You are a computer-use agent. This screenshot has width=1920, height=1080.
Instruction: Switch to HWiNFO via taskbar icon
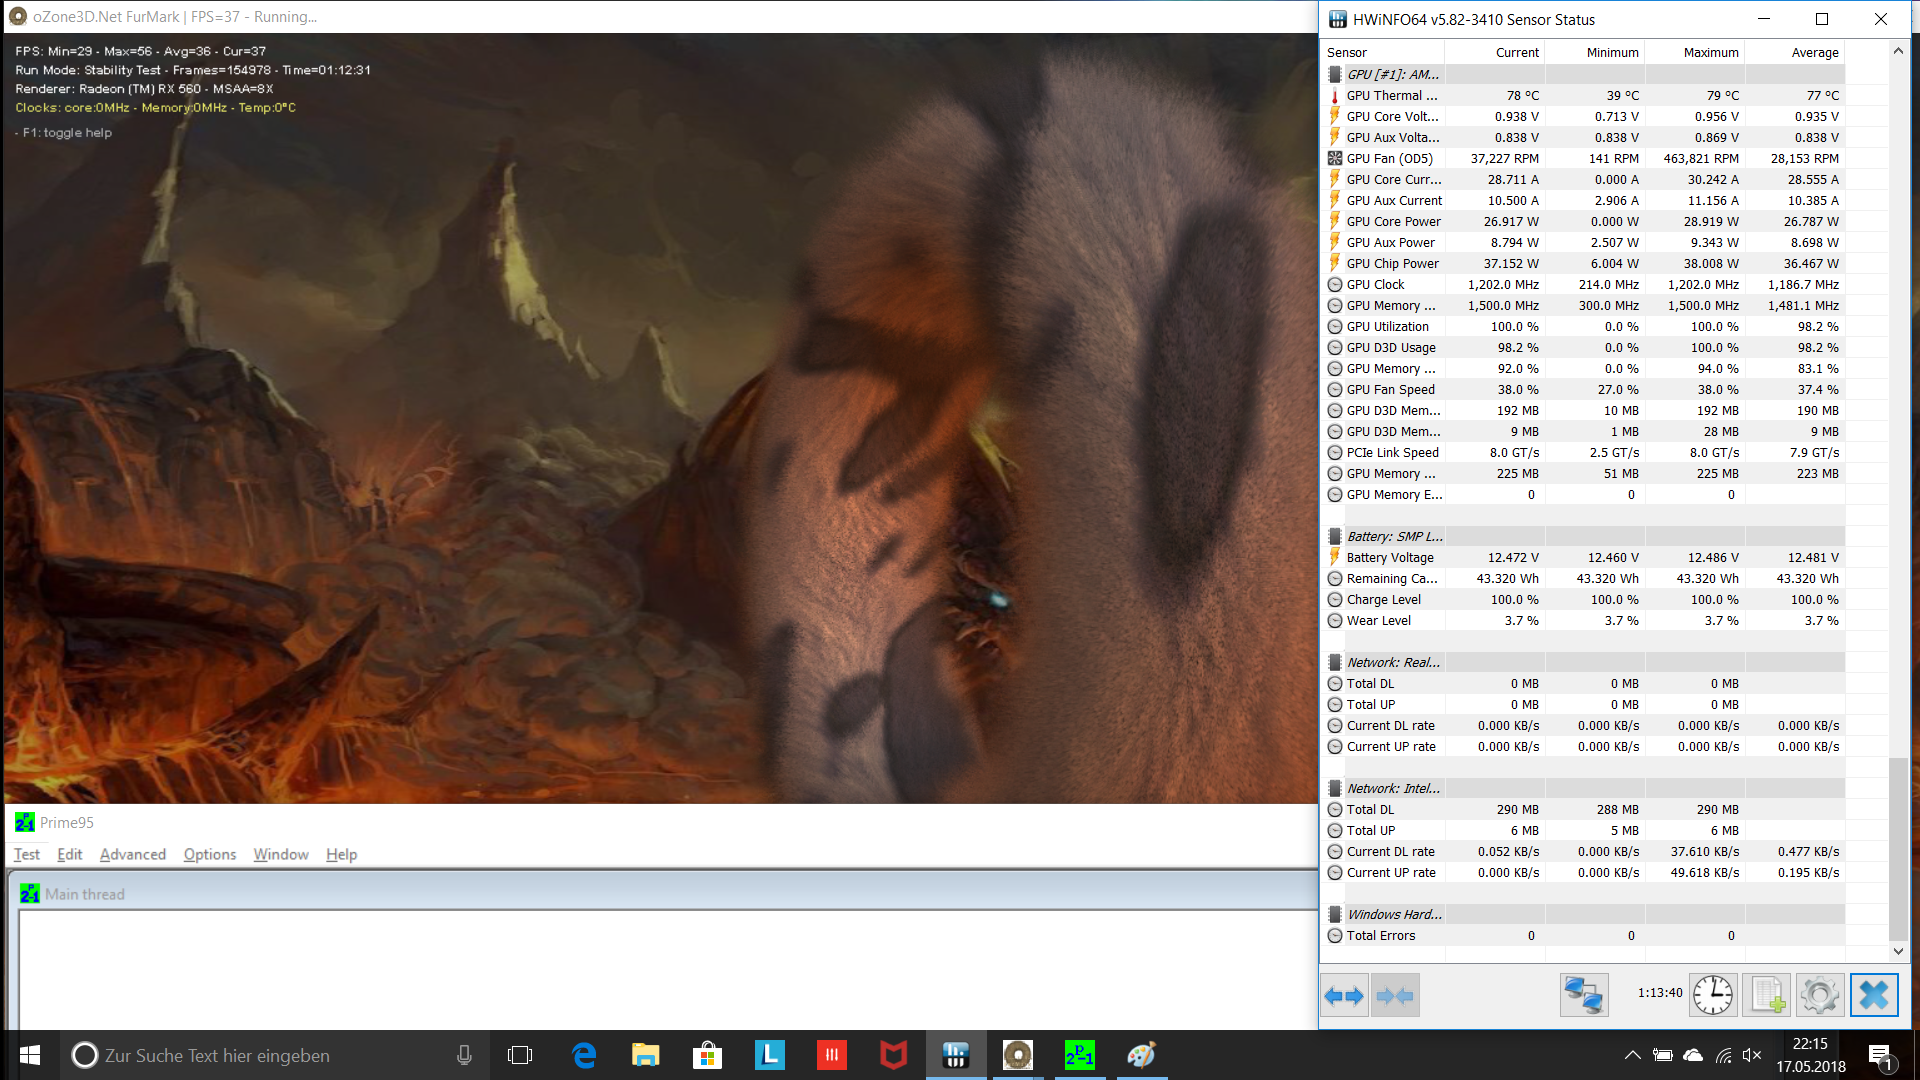click(956, 1055)
